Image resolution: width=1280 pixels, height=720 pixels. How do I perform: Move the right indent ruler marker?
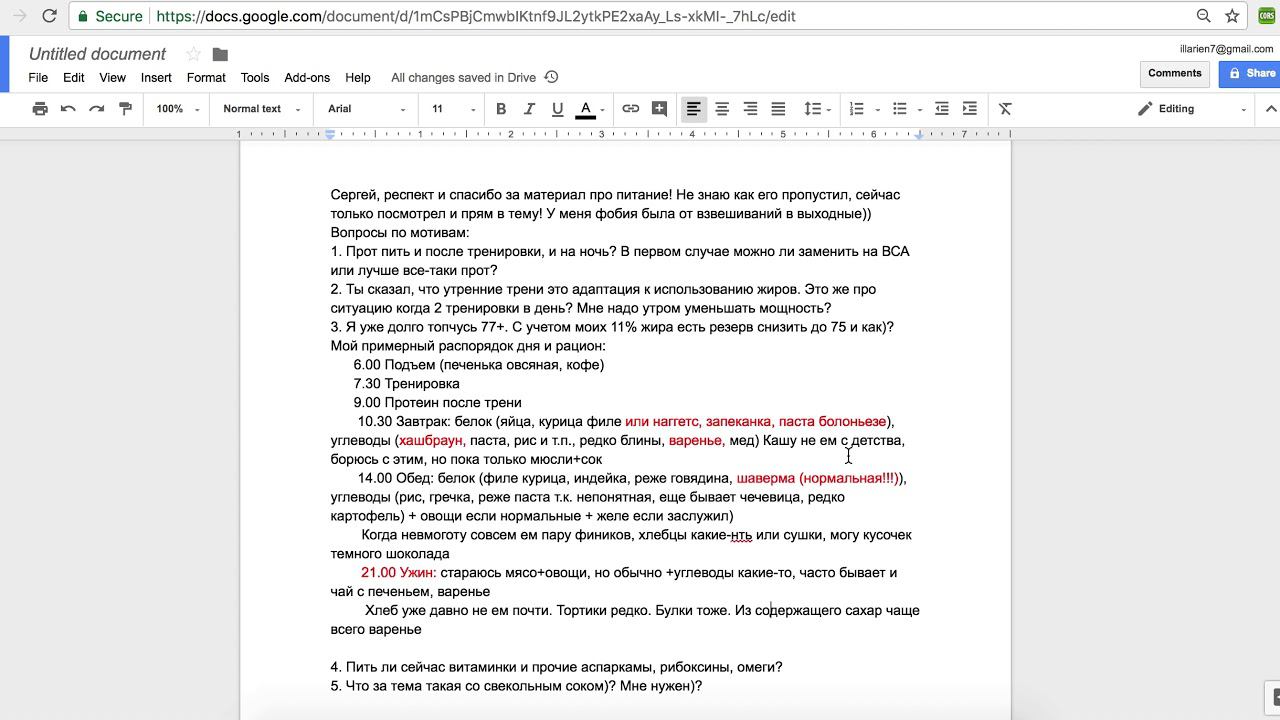click(919, 134)
